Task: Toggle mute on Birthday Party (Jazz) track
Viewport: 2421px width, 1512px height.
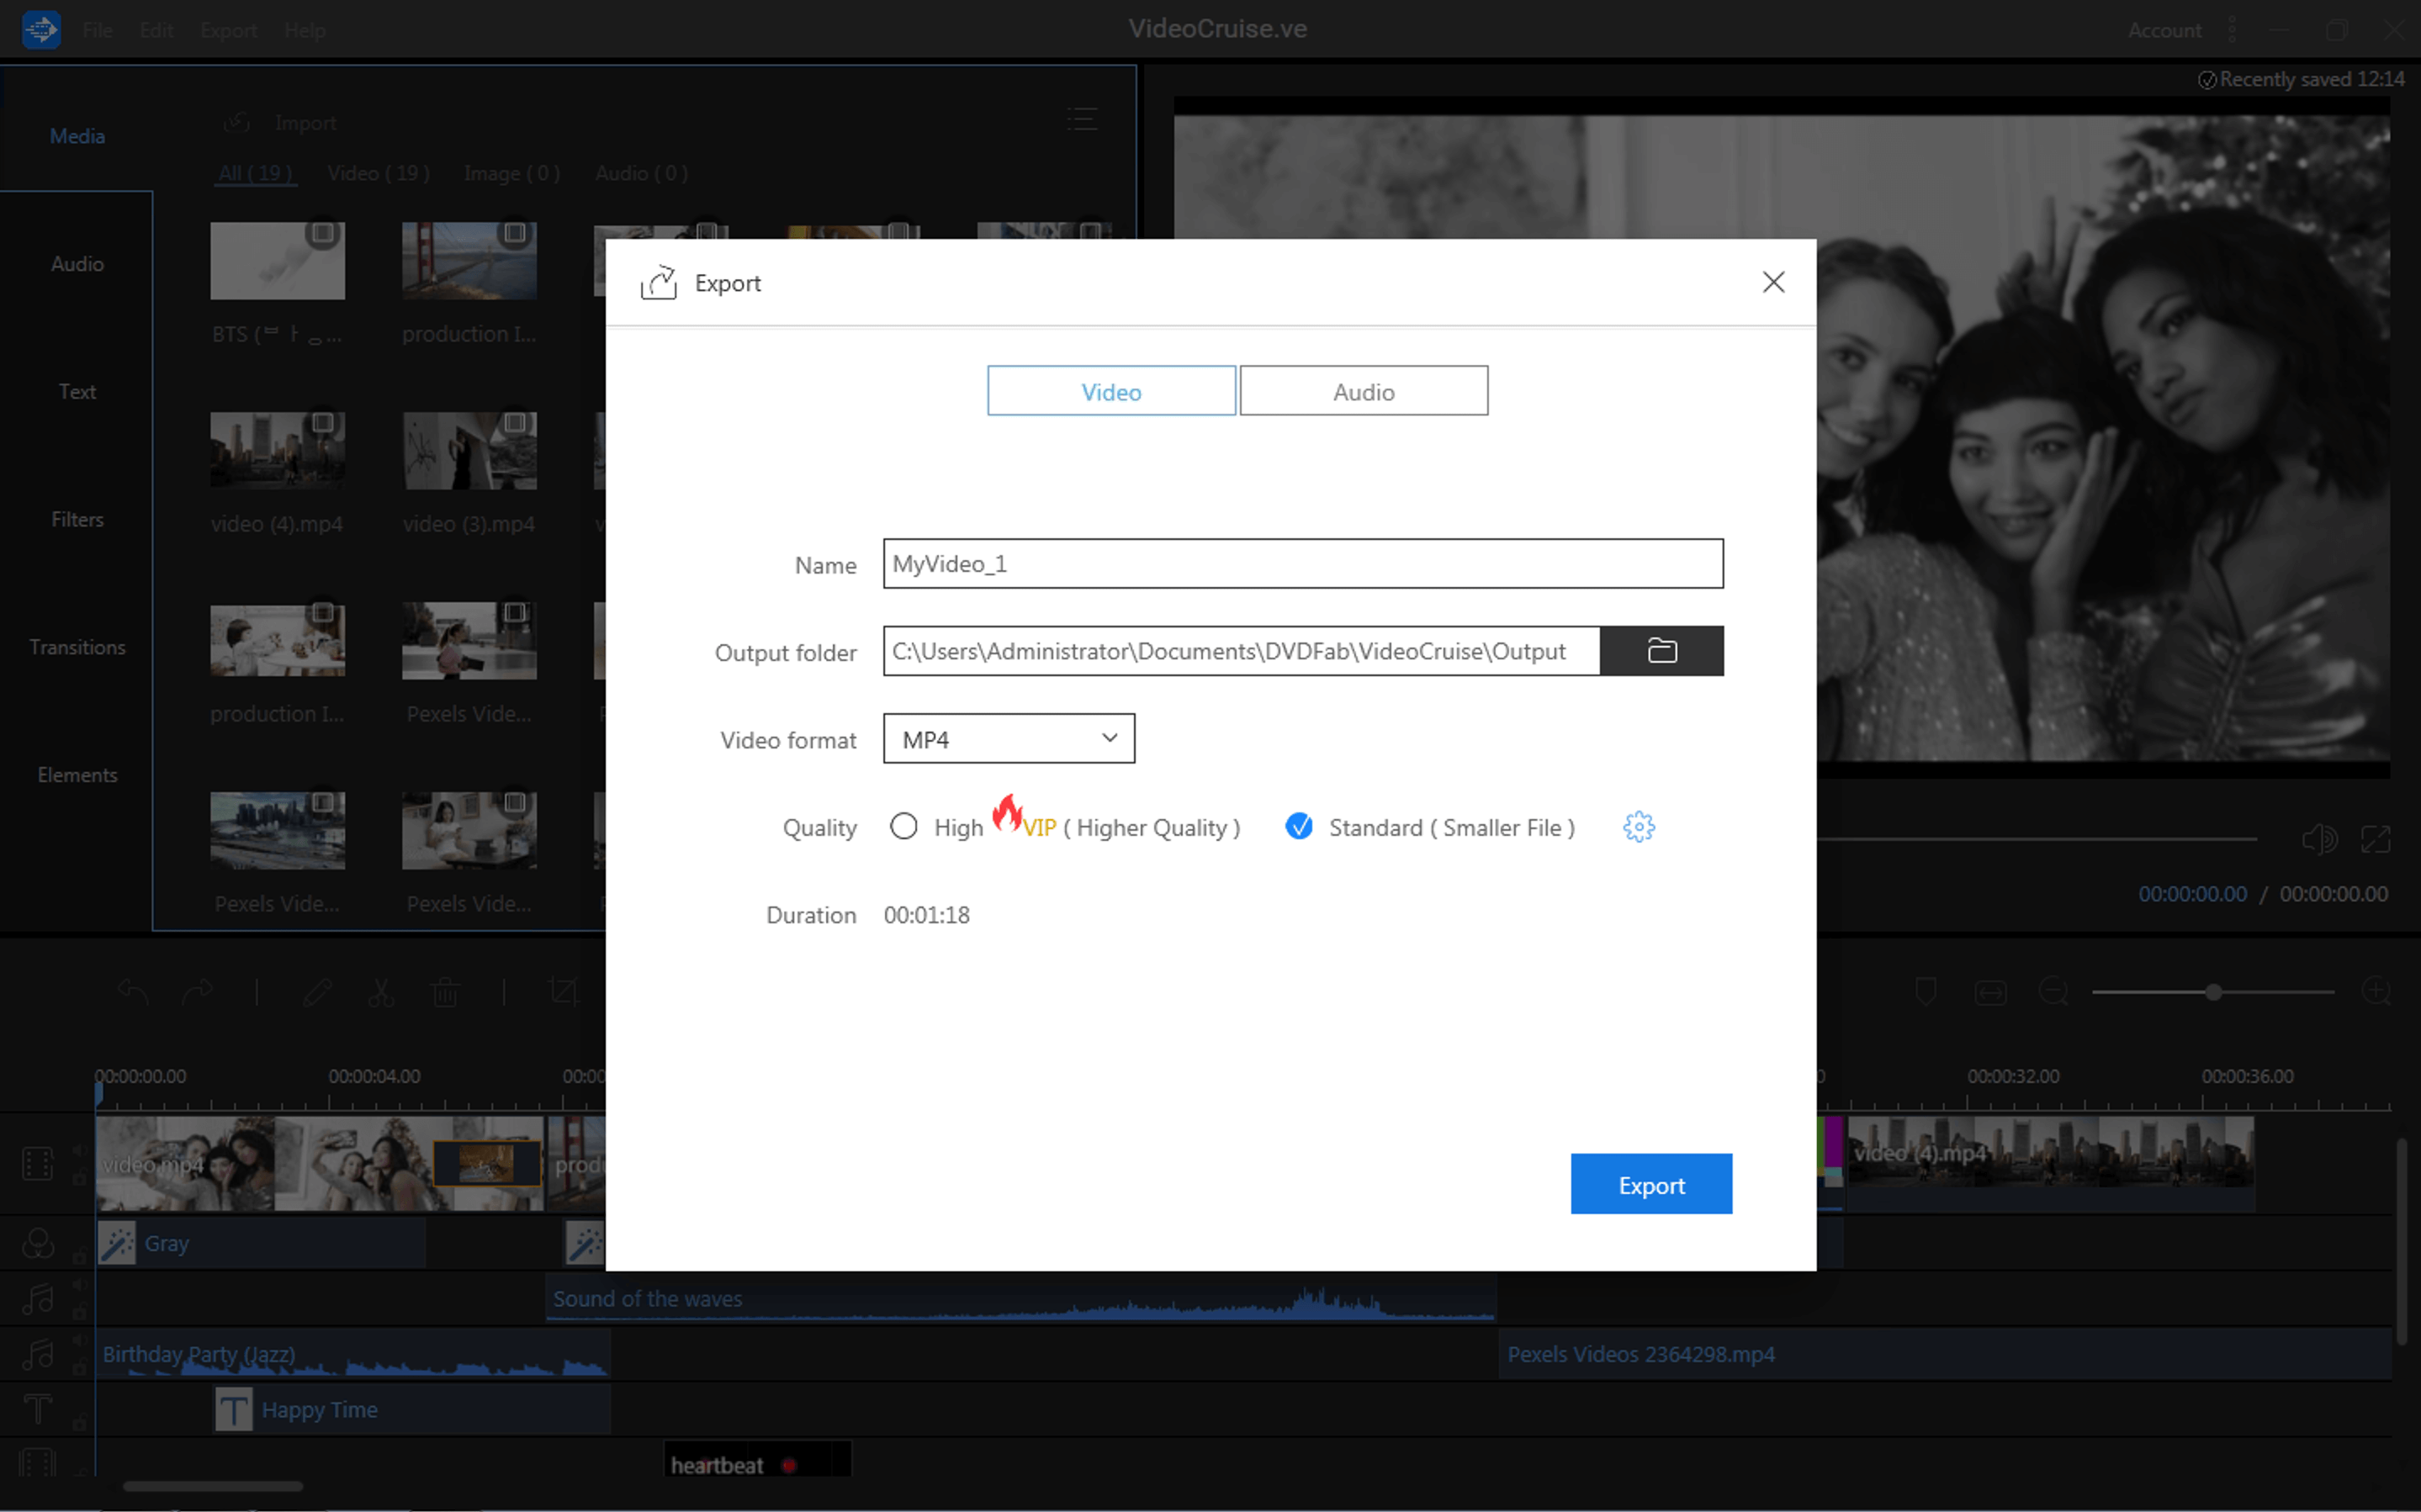Action: [79, 1340]
